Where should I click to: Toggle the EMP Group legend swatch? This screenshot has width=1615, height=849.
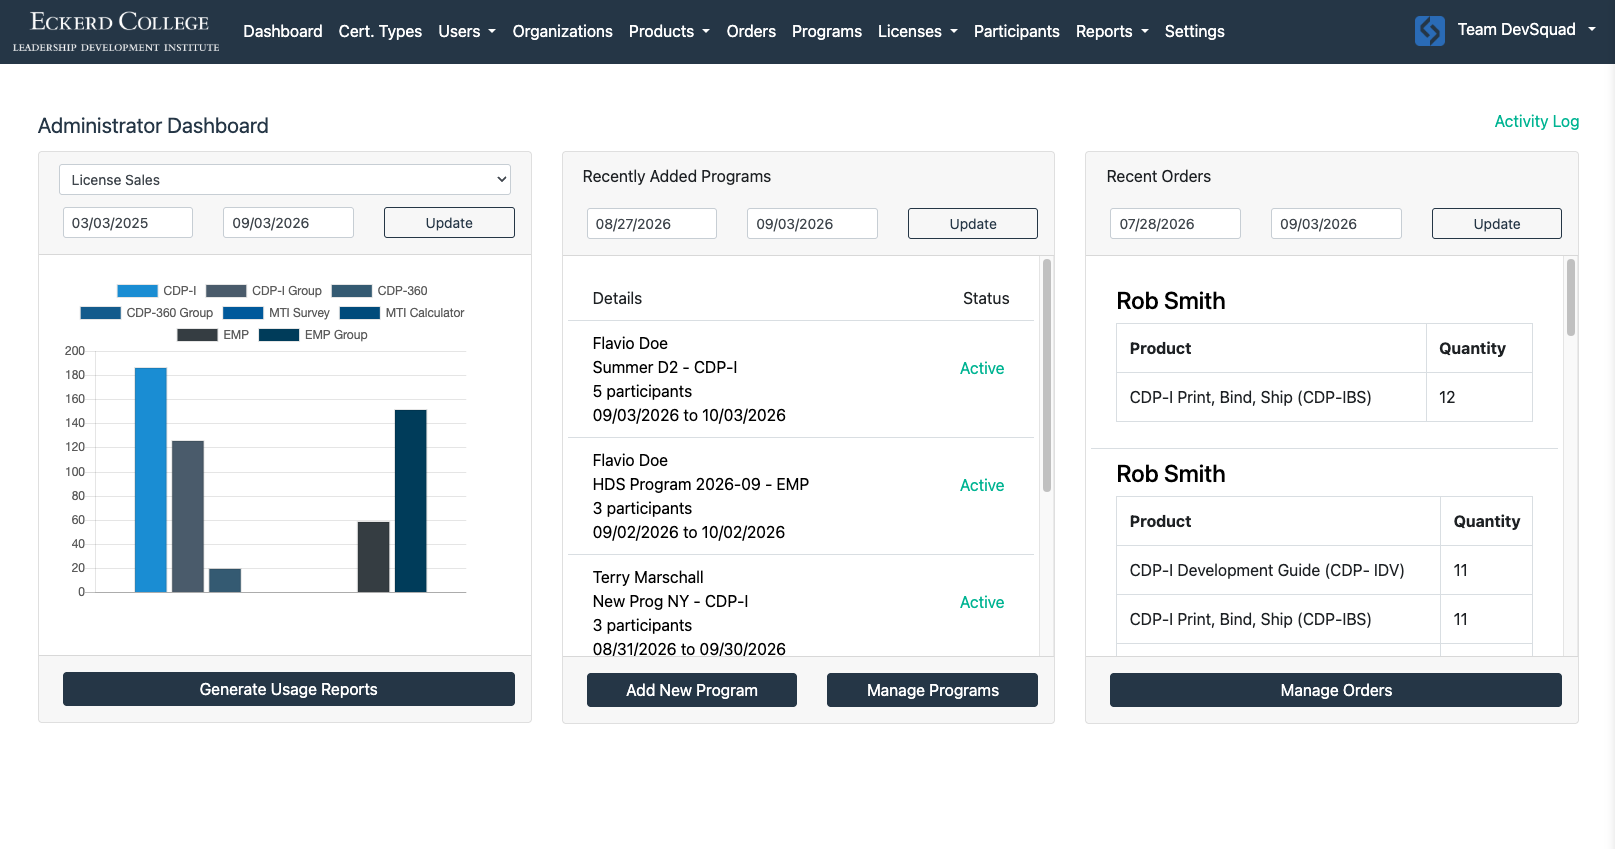279,335
